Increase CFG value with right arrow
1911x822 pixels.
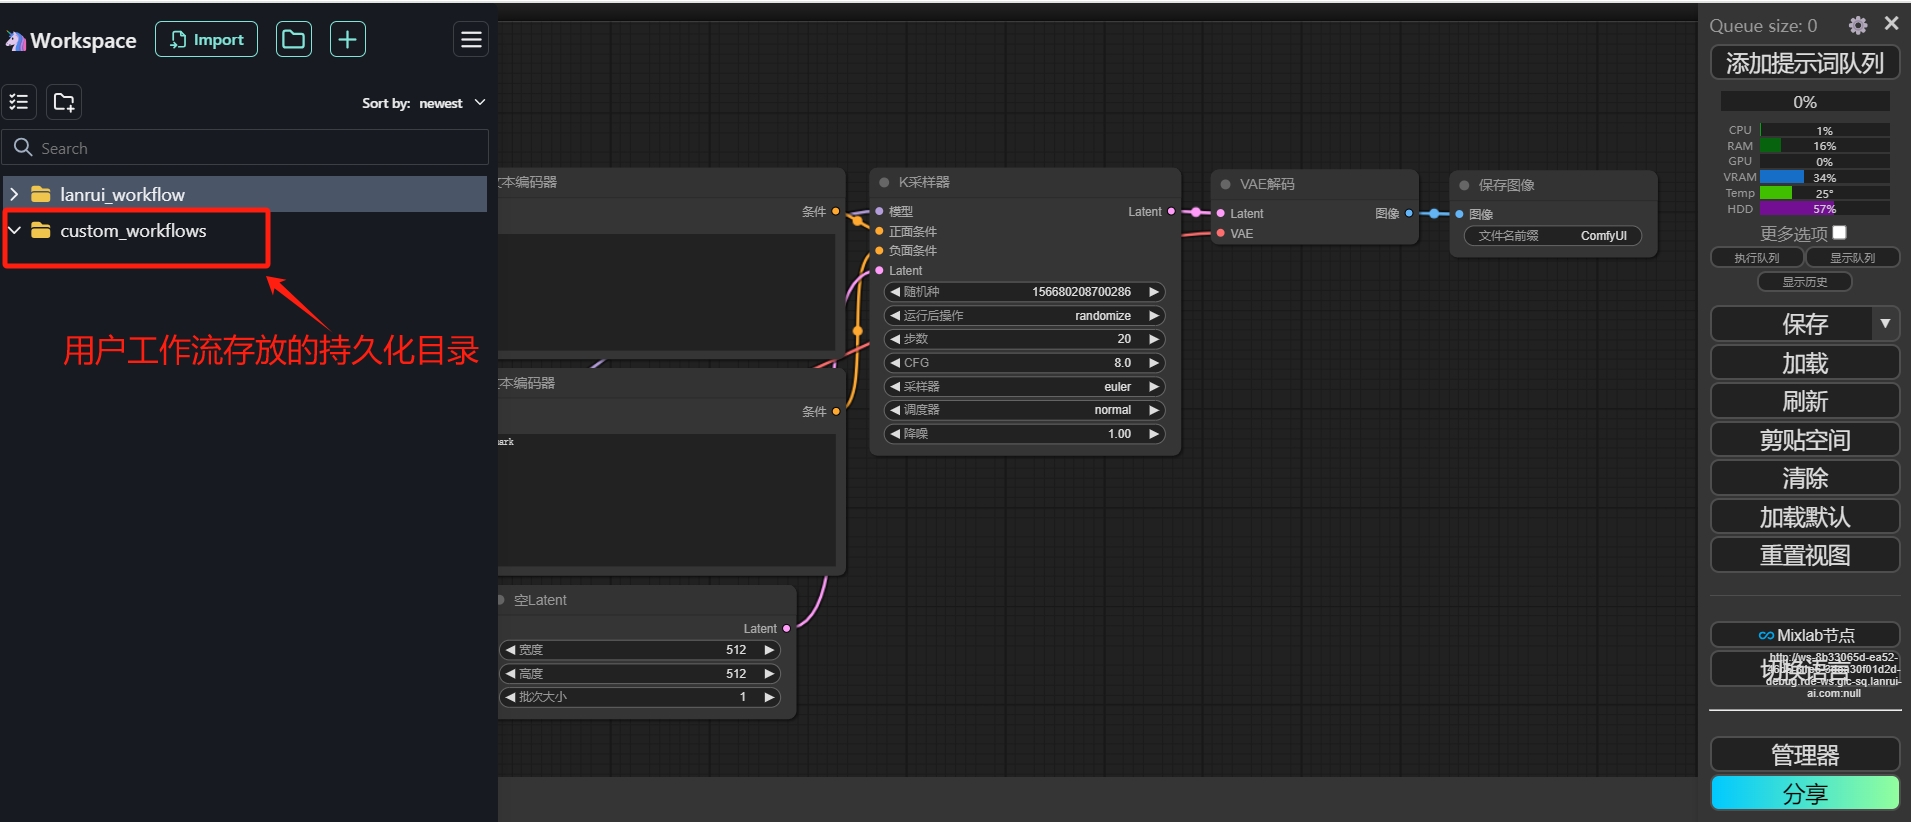[1154, 363]
